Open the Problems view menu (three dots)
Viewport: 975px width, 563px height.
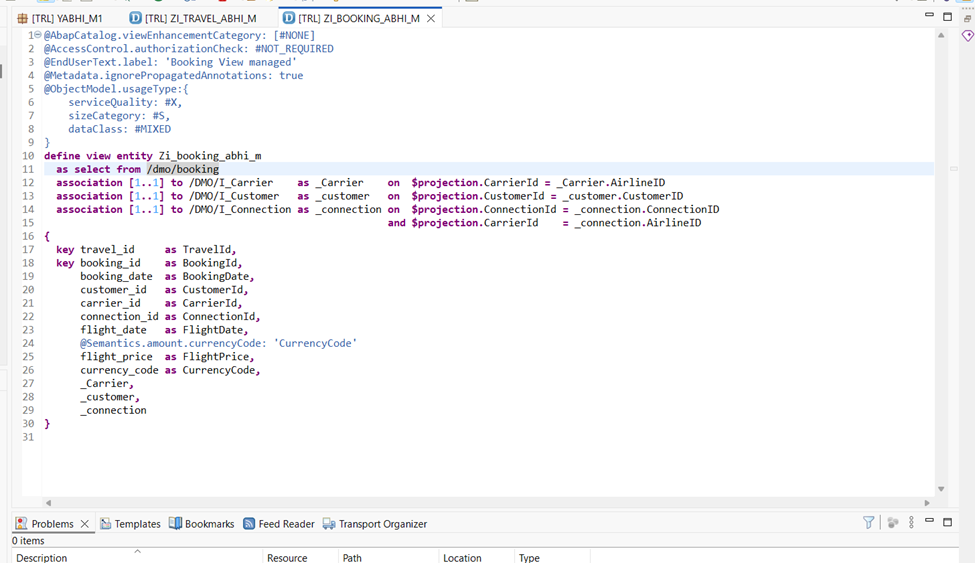tap(911, 523)
